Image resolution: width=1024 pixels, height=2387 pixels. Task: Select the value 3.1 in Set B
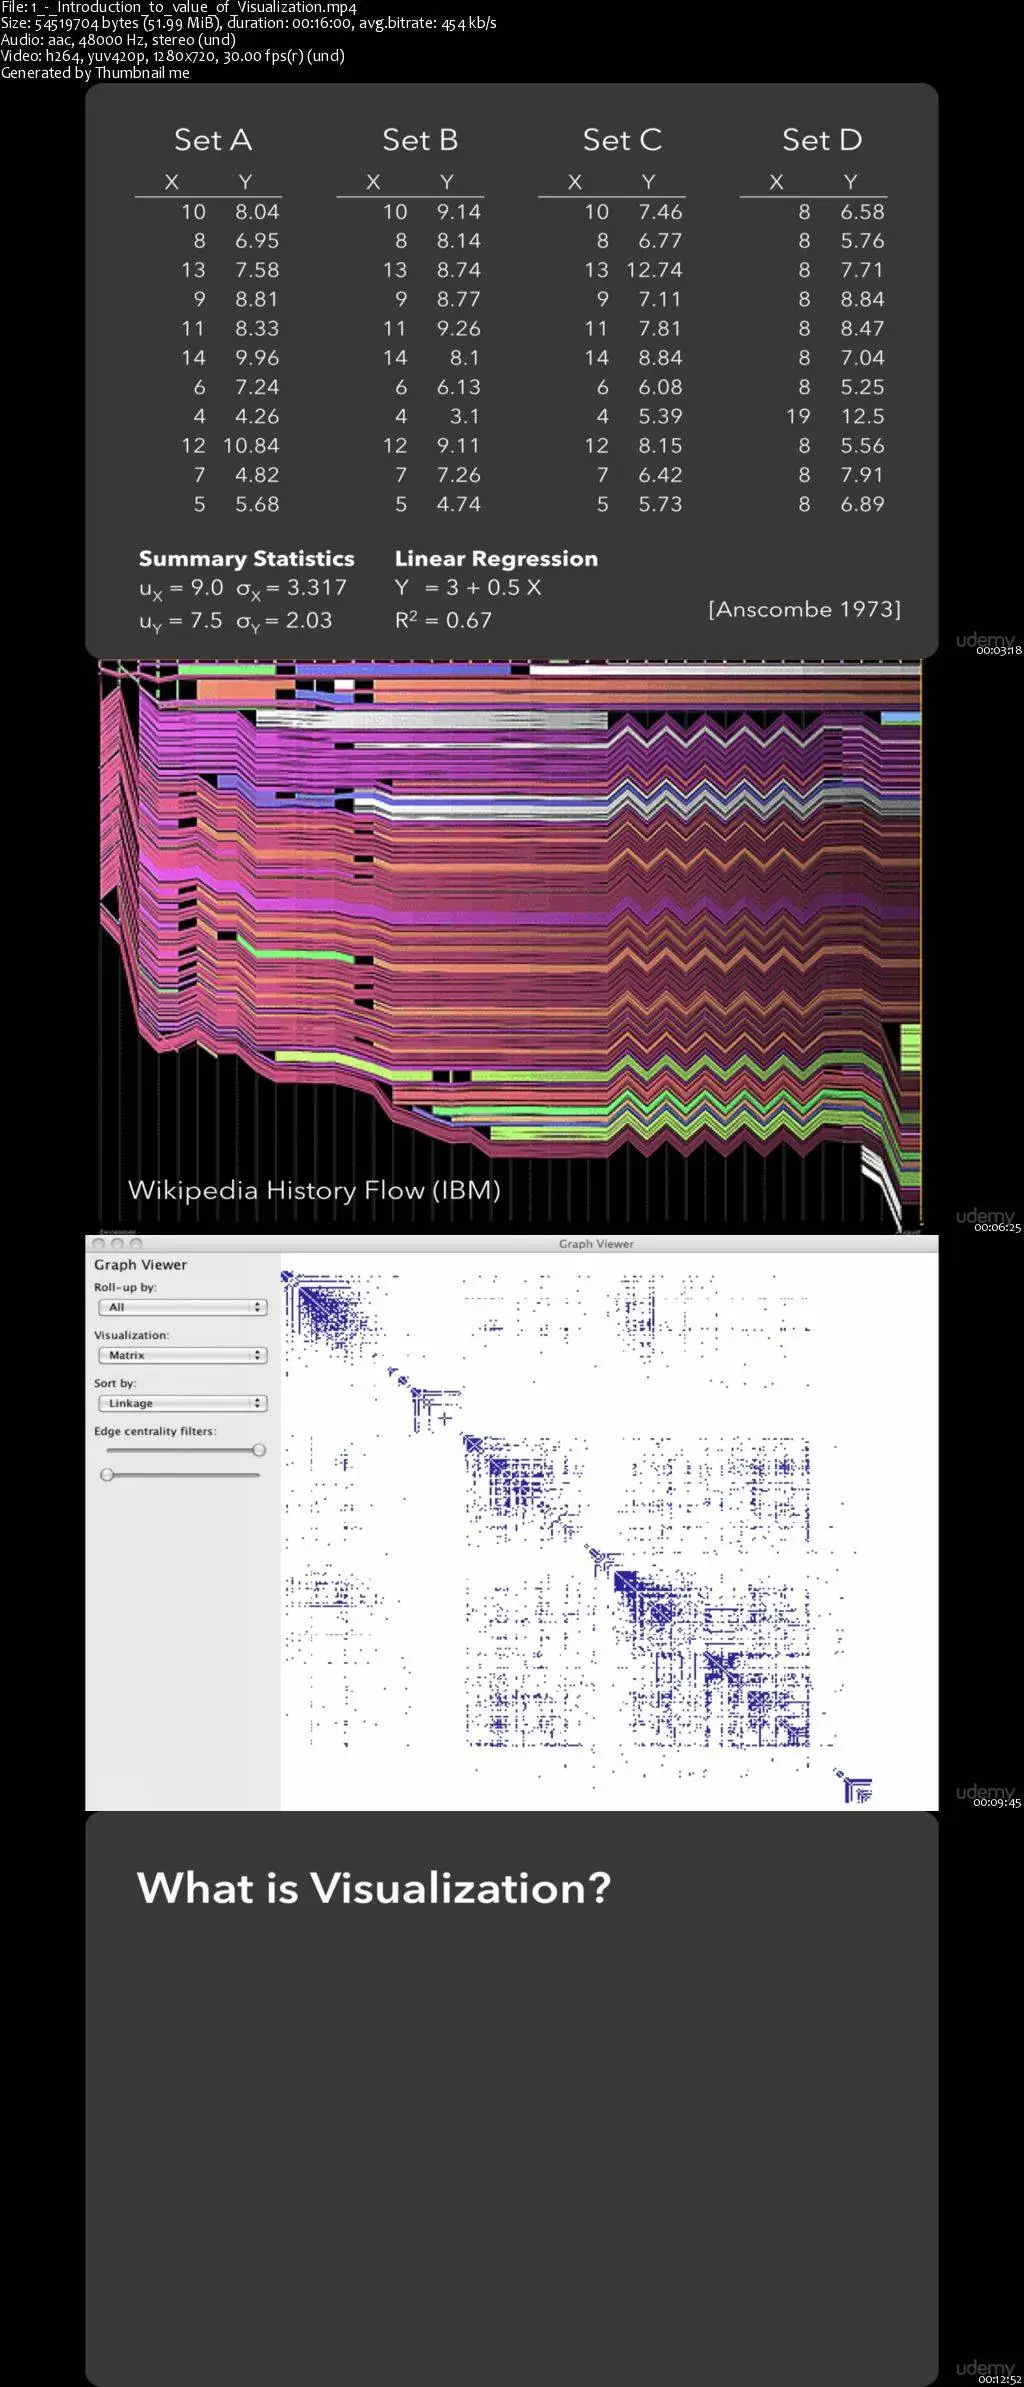click(x=464, y=416)
